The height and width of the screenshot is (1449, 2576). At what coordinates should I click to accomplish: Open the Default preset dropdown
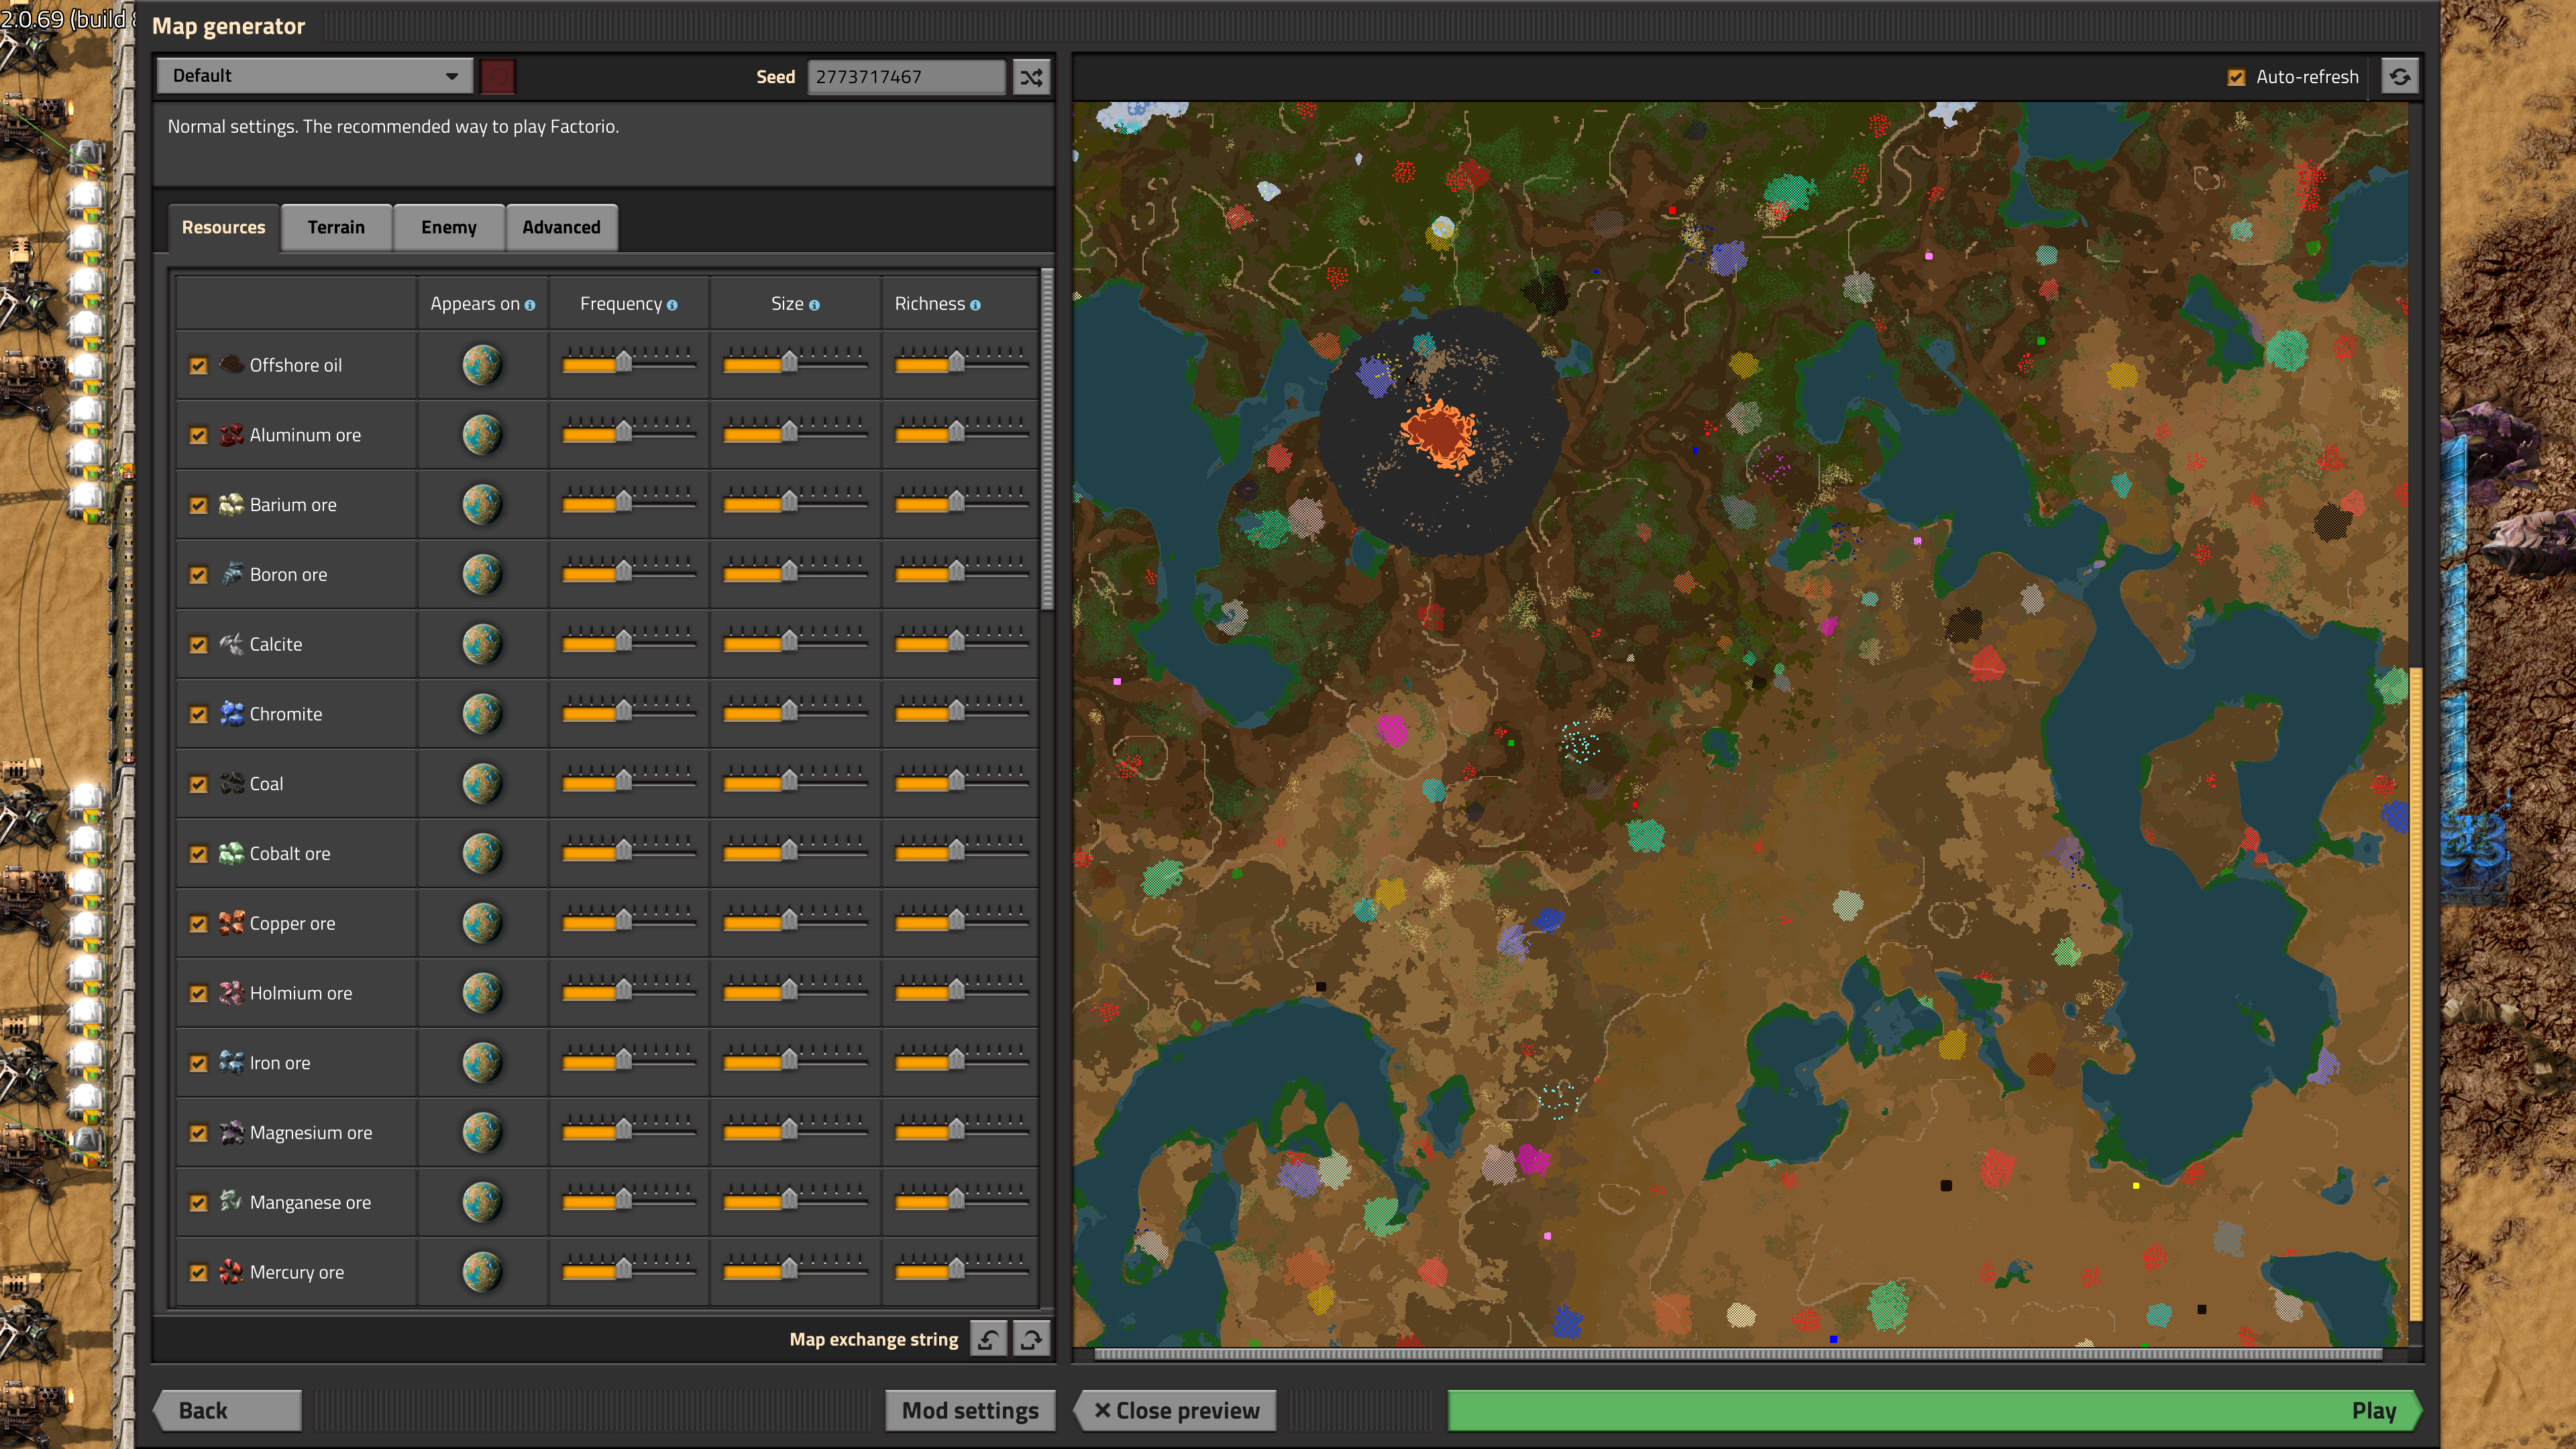(314, 76)
